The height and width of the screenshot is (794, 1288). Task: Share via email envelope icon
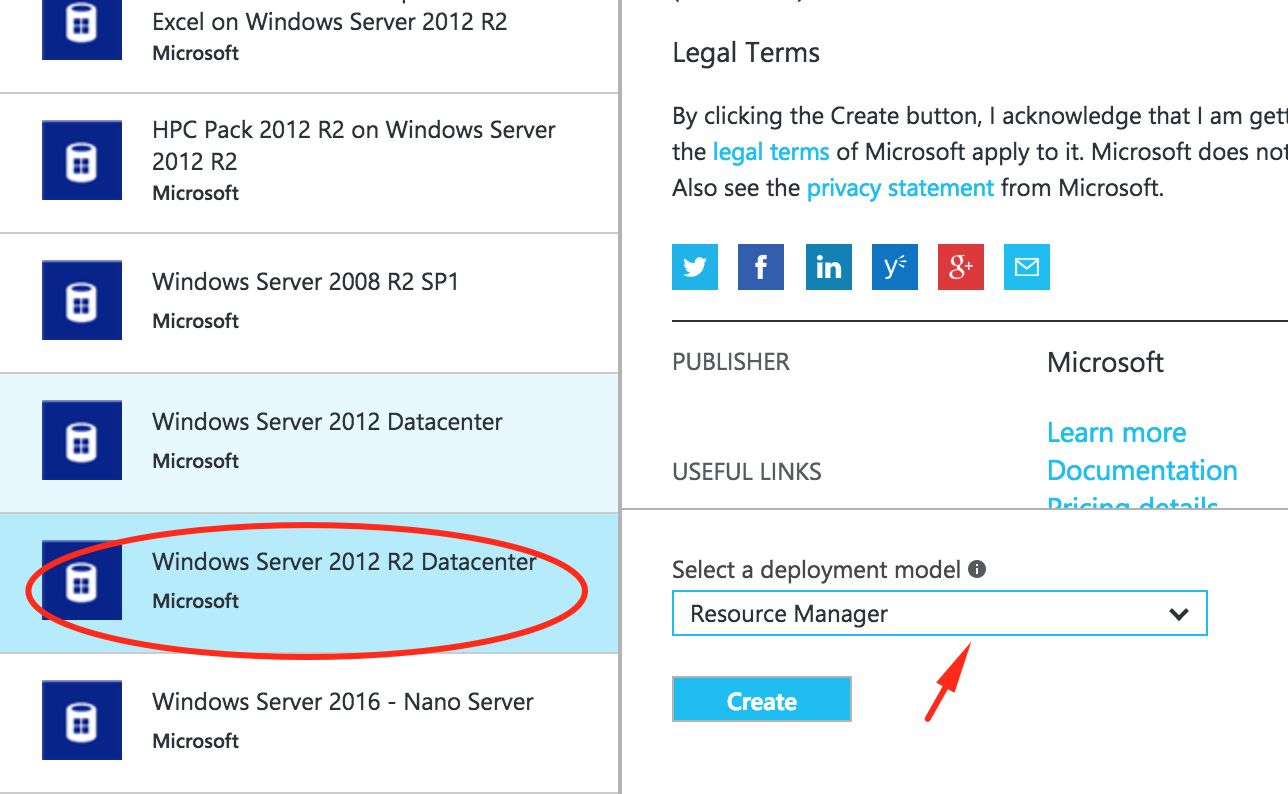coord(1027,267)
